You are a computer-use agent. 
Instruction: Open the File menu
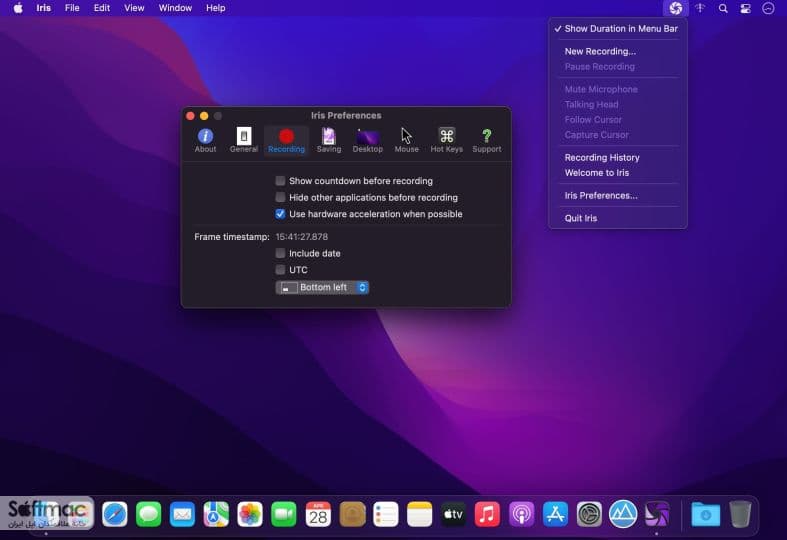pos(72,8)
